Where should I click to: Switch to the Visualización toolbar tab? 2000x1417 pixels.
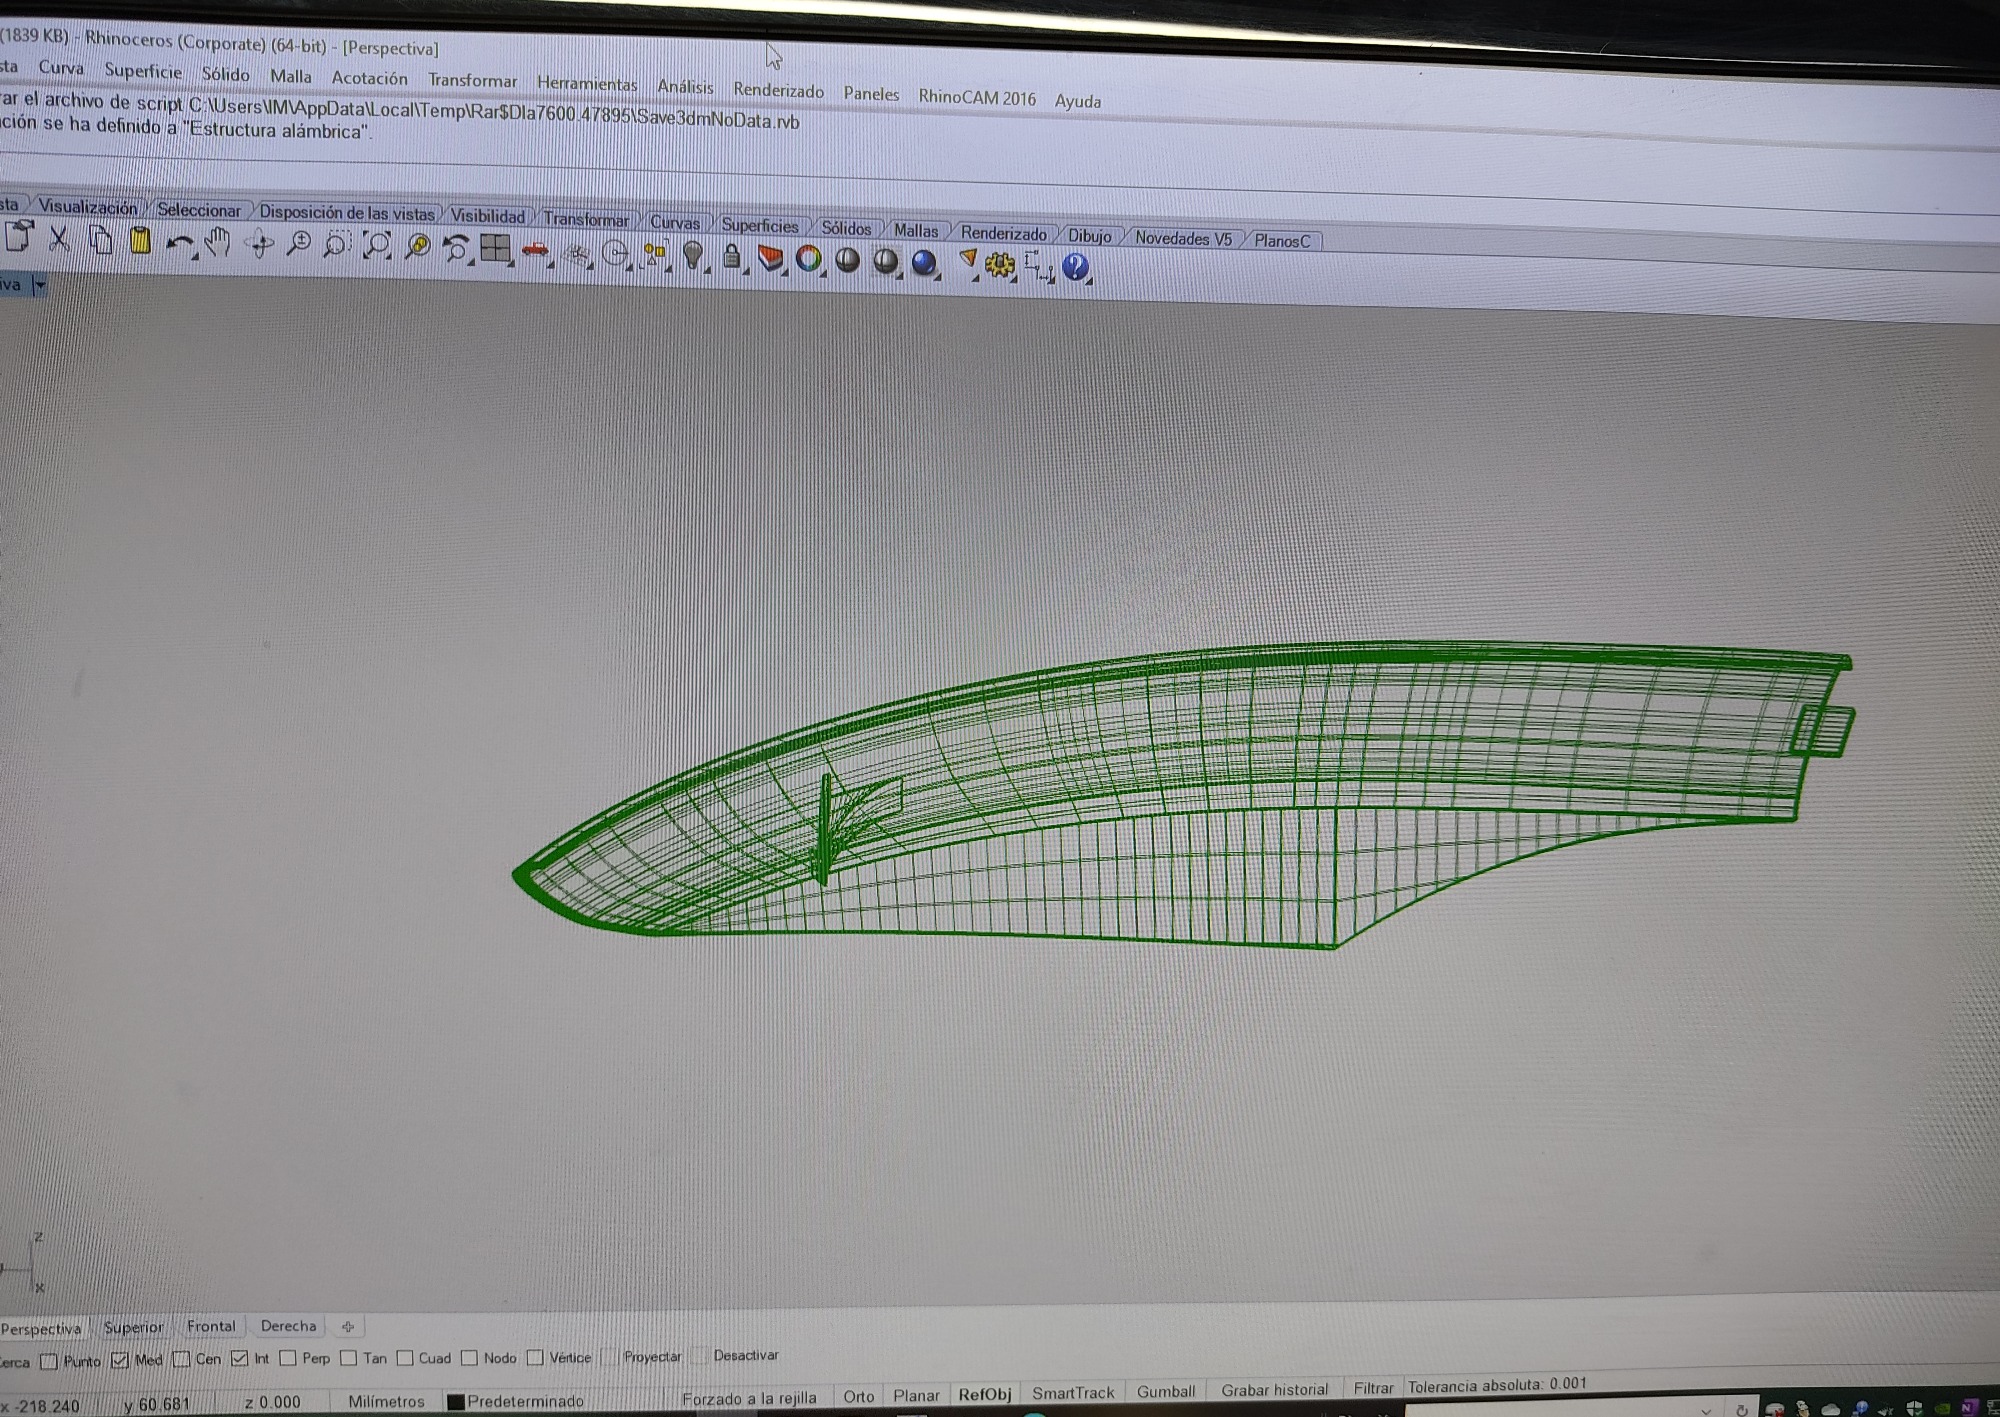coord(88,207)
